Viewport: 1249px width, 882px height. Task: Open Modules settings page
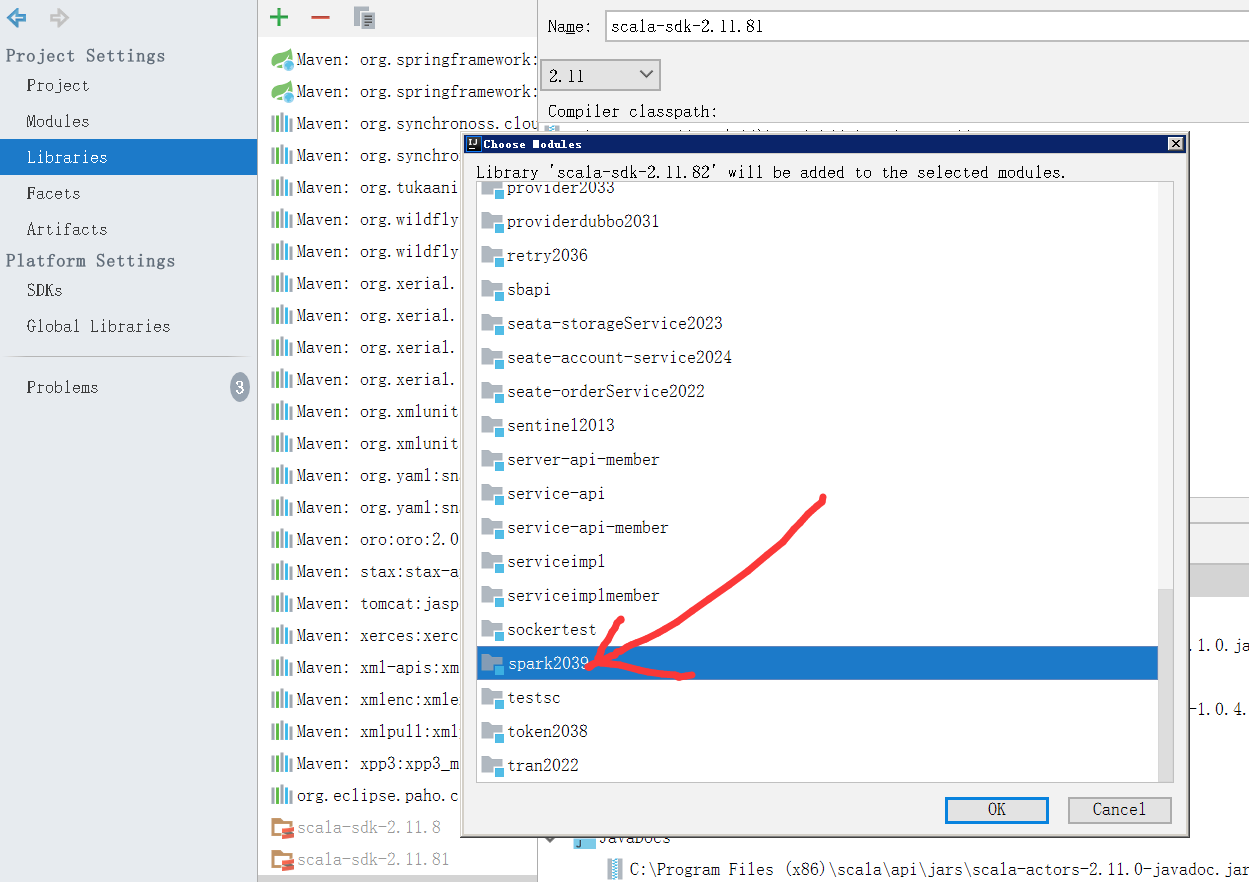pyautogui.click(x=58, y=122)
